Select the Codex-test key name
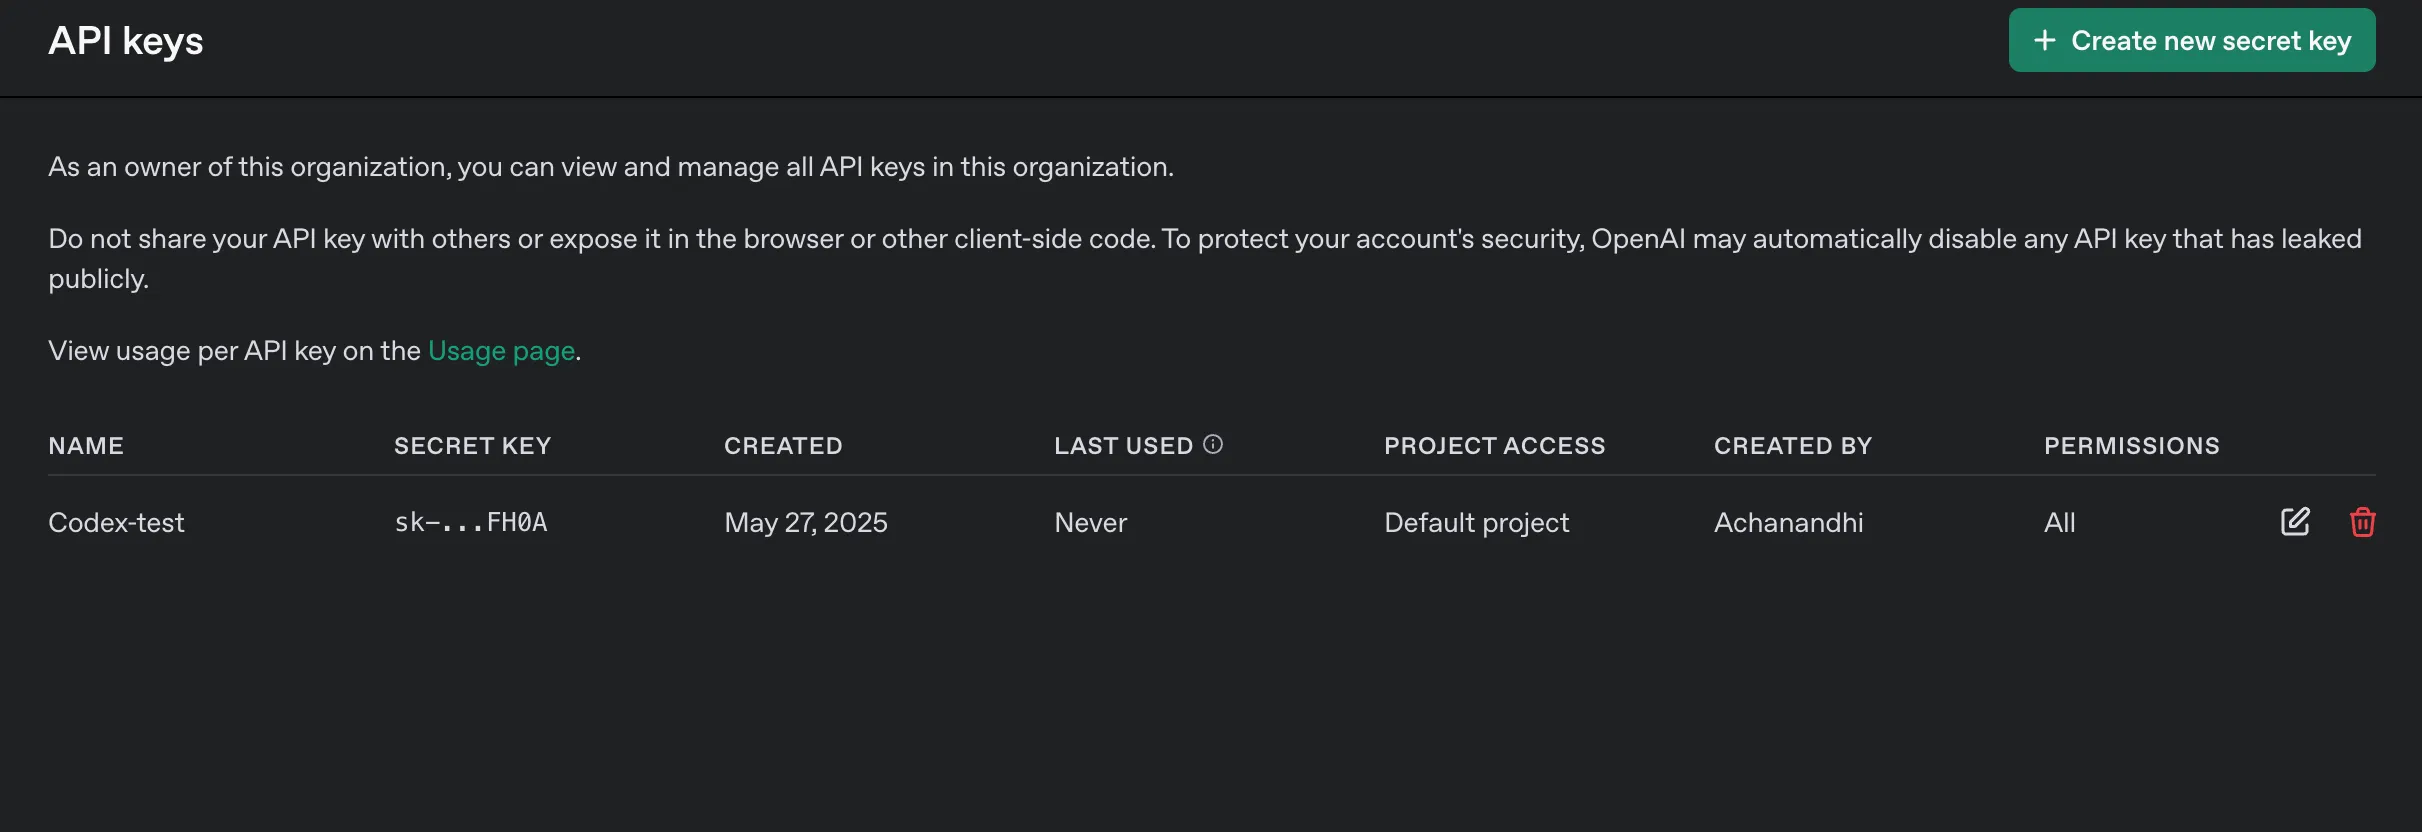This screenshot has height=832, width=2422. (x=116, y=523)
